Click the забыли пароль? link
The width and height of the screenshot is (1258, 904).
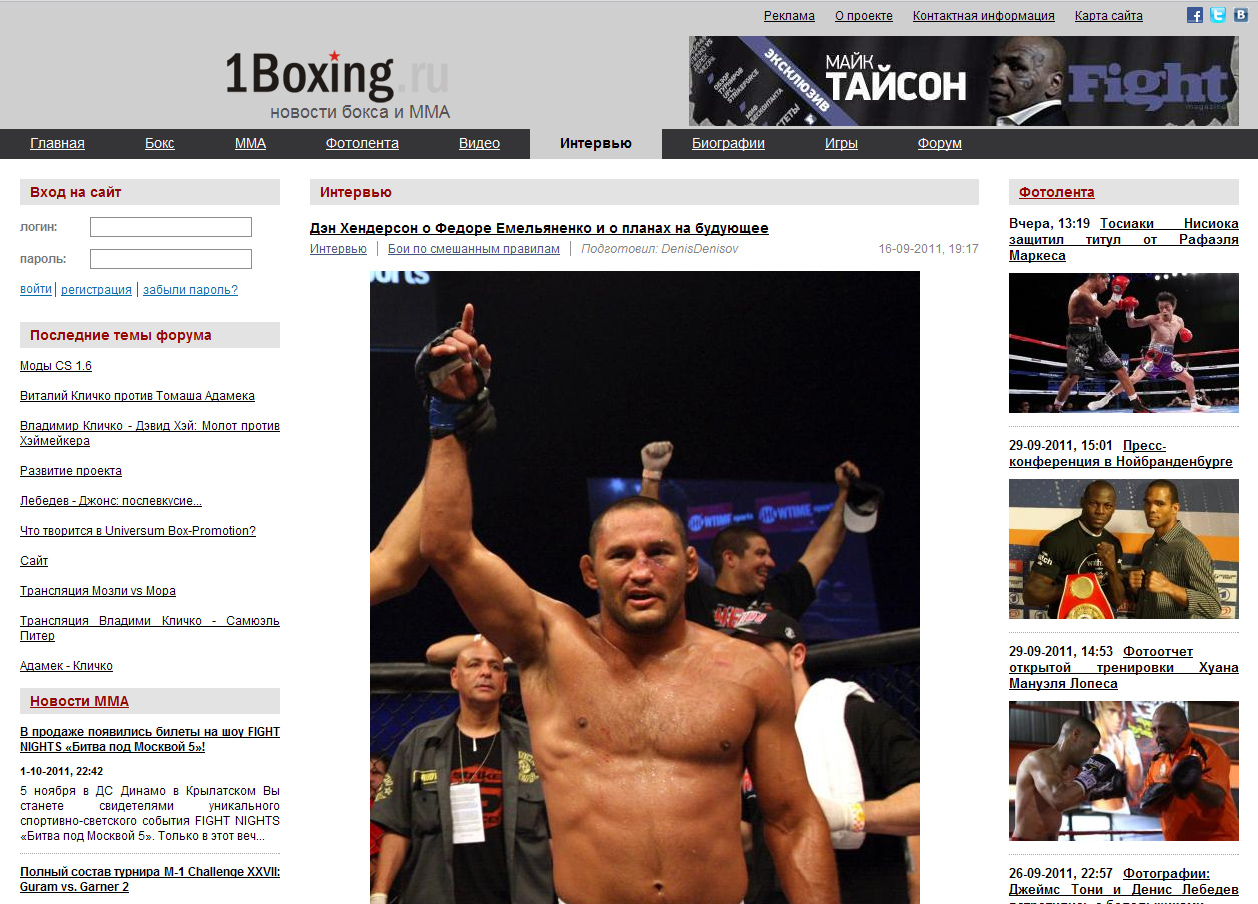pos(190,290)
